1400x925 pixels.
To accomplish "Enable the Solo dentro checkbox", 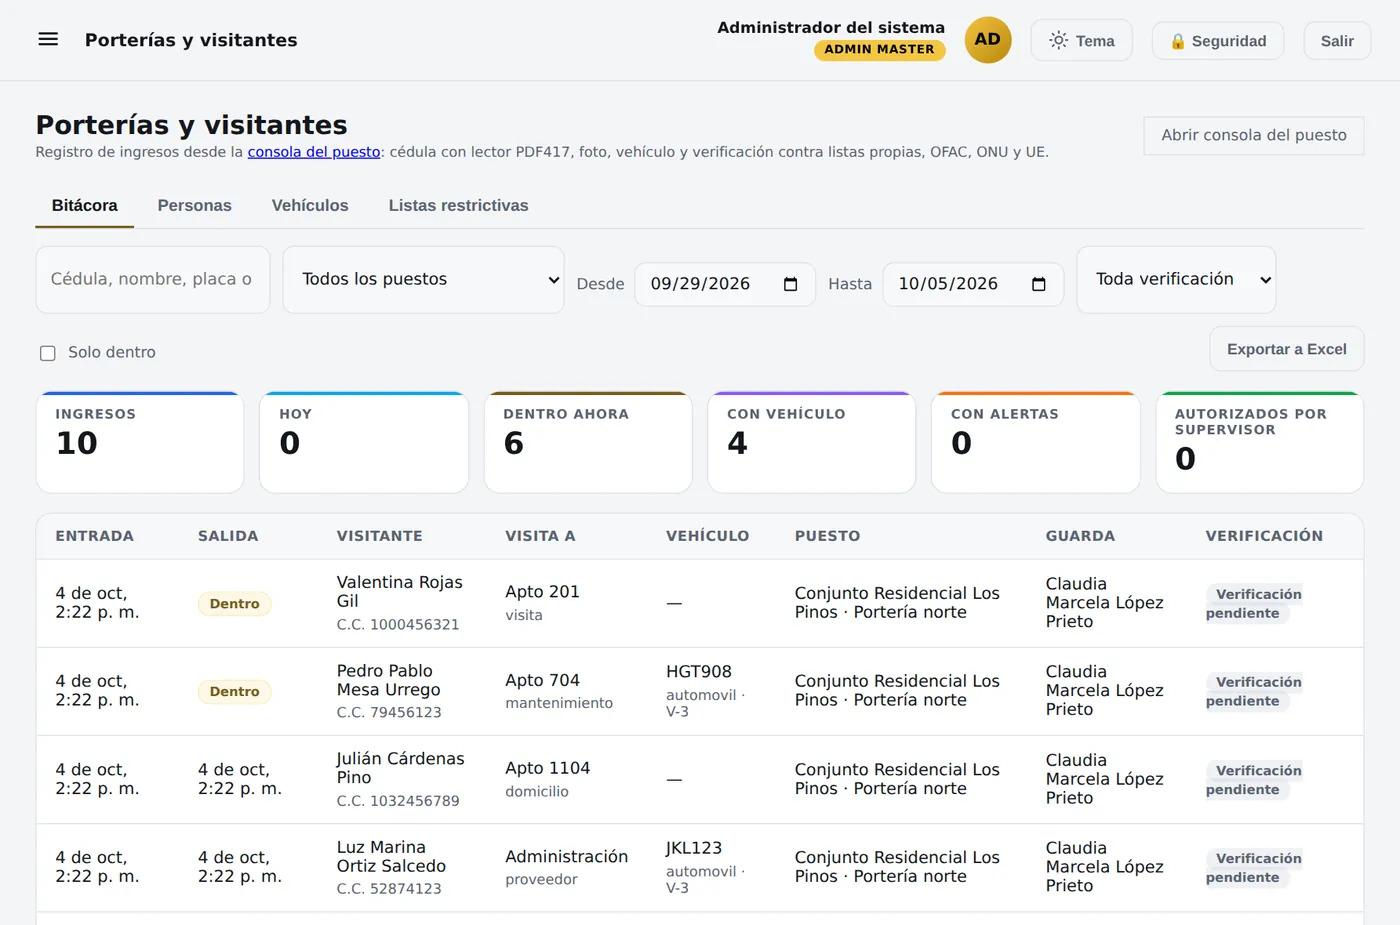I will point(47,353).
